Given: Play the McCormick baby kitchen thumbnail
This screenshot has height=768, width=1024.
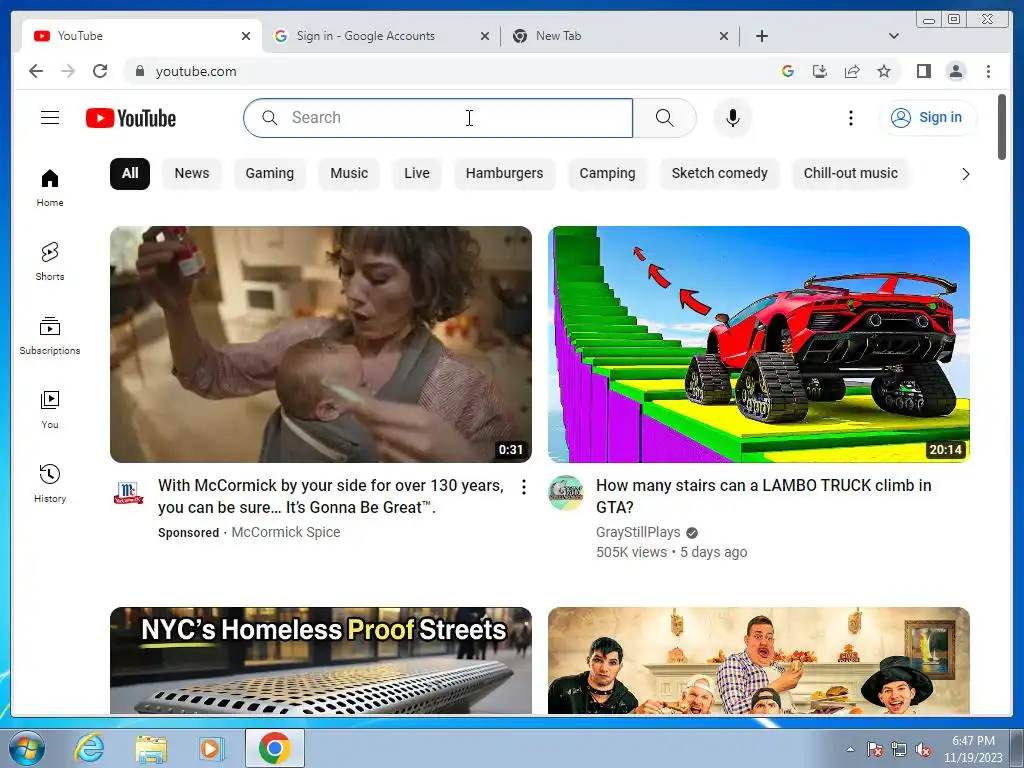Looking at the screenshot, I should tap(321, 344).
